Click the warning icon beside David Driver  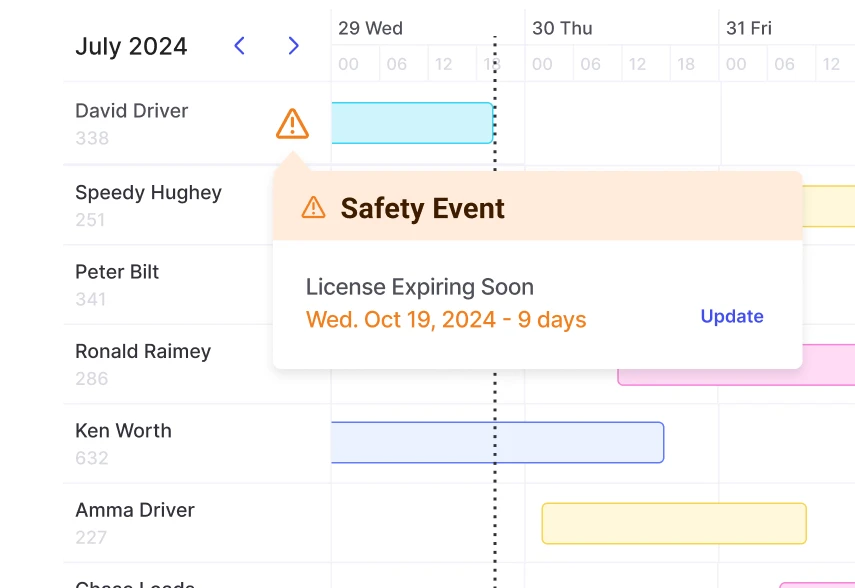[x=292, y=124]
